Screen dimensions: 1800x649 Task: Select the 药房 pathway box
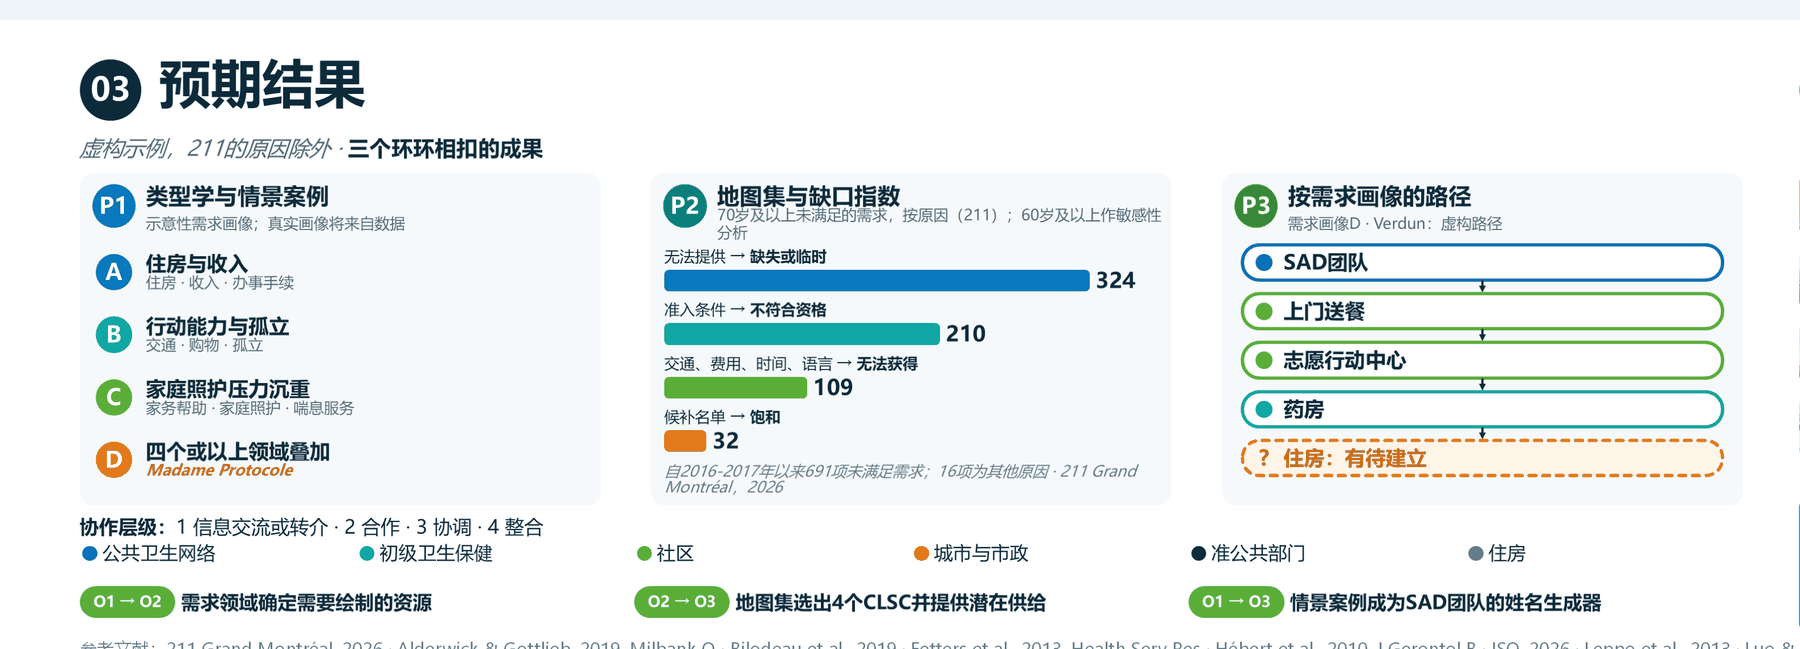[x=1482, y=409]
